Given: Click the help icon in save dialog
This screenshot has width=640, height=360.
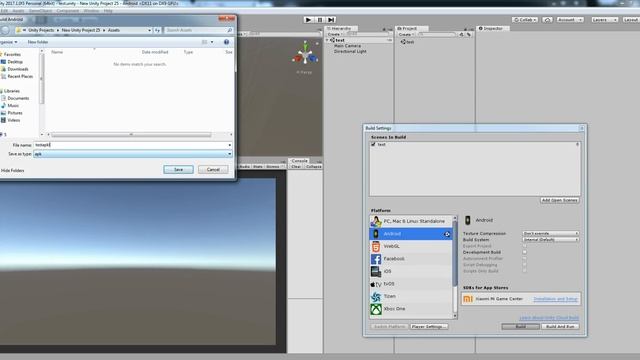Looking at the screenshot, I should point(227,42).
